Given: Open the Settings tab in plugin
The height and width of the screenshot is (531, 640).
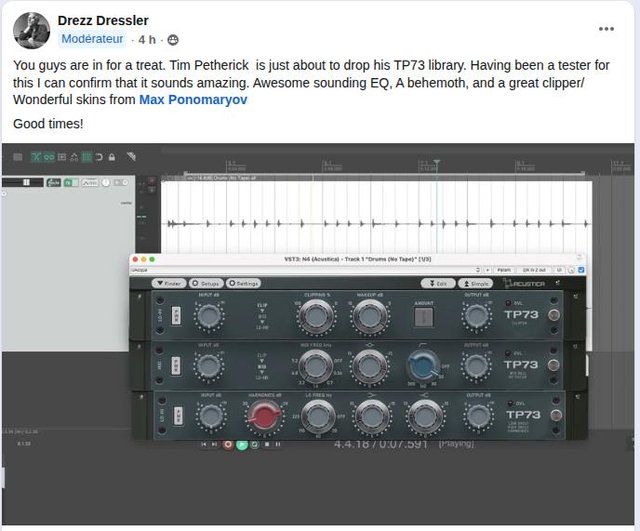Looking at the screenshot, I should click(243, 283).
